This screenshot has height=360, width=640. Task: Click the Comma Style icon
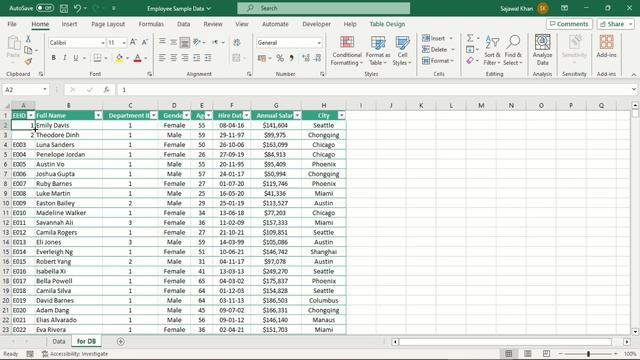click(291, 58)
